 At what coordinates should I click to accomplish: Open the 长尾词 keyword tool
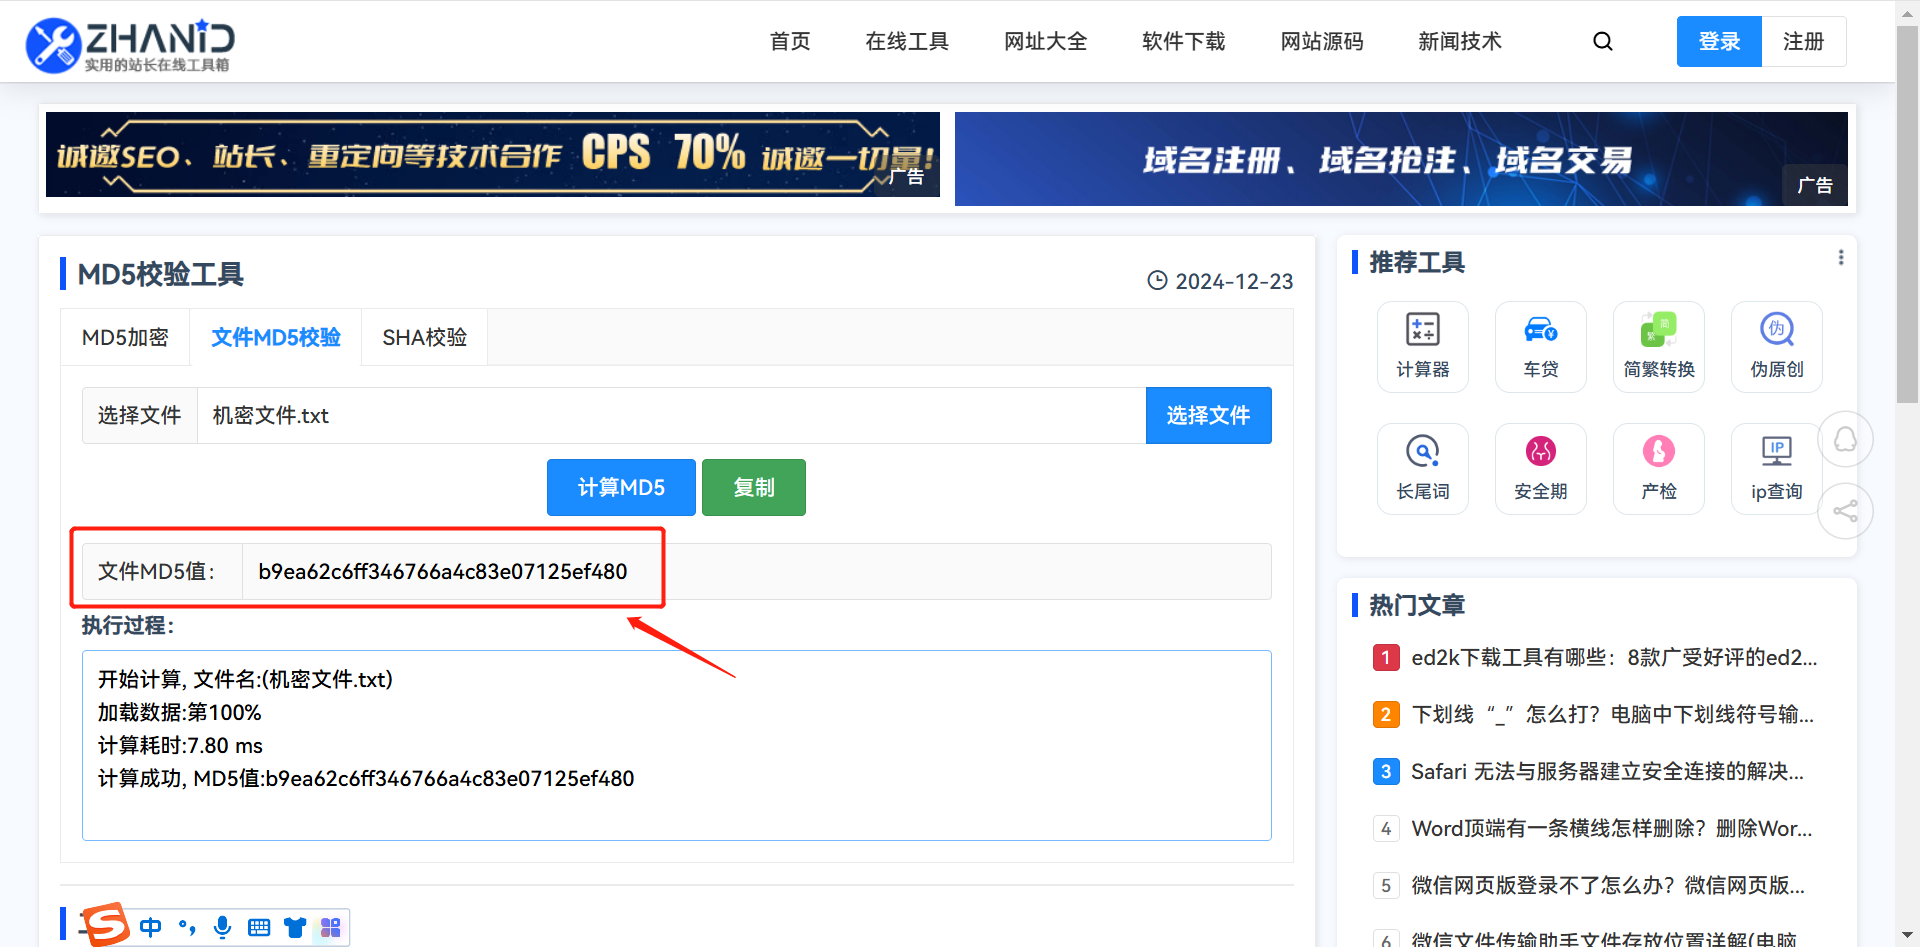(1422, 468)
